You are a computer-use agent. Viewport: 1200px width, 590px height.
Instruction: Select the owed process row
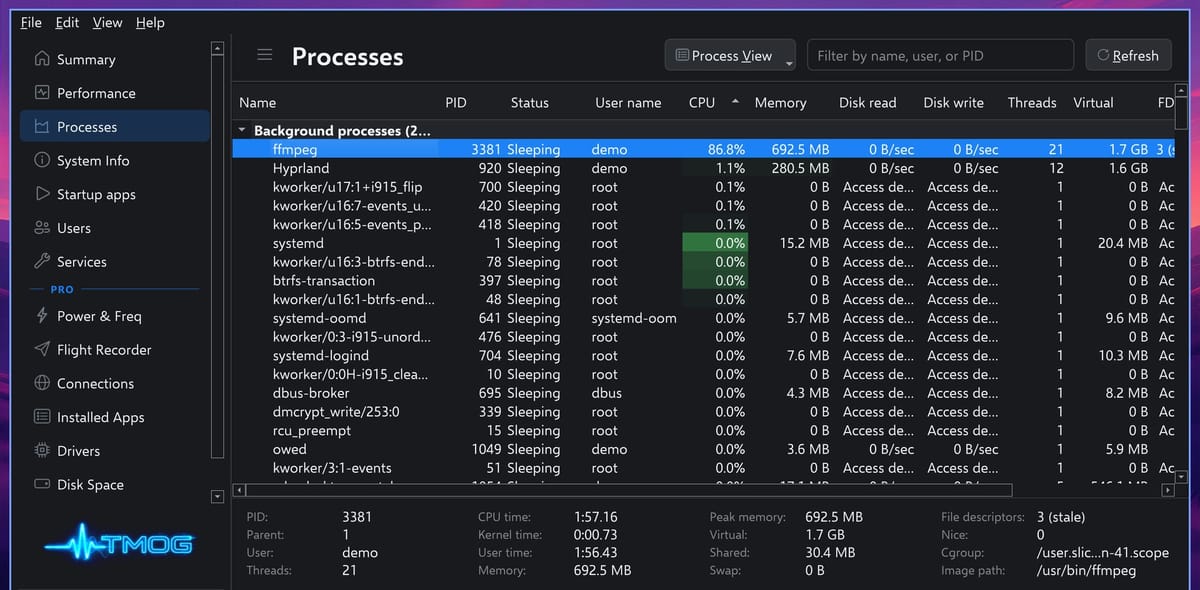click(704, 449)
